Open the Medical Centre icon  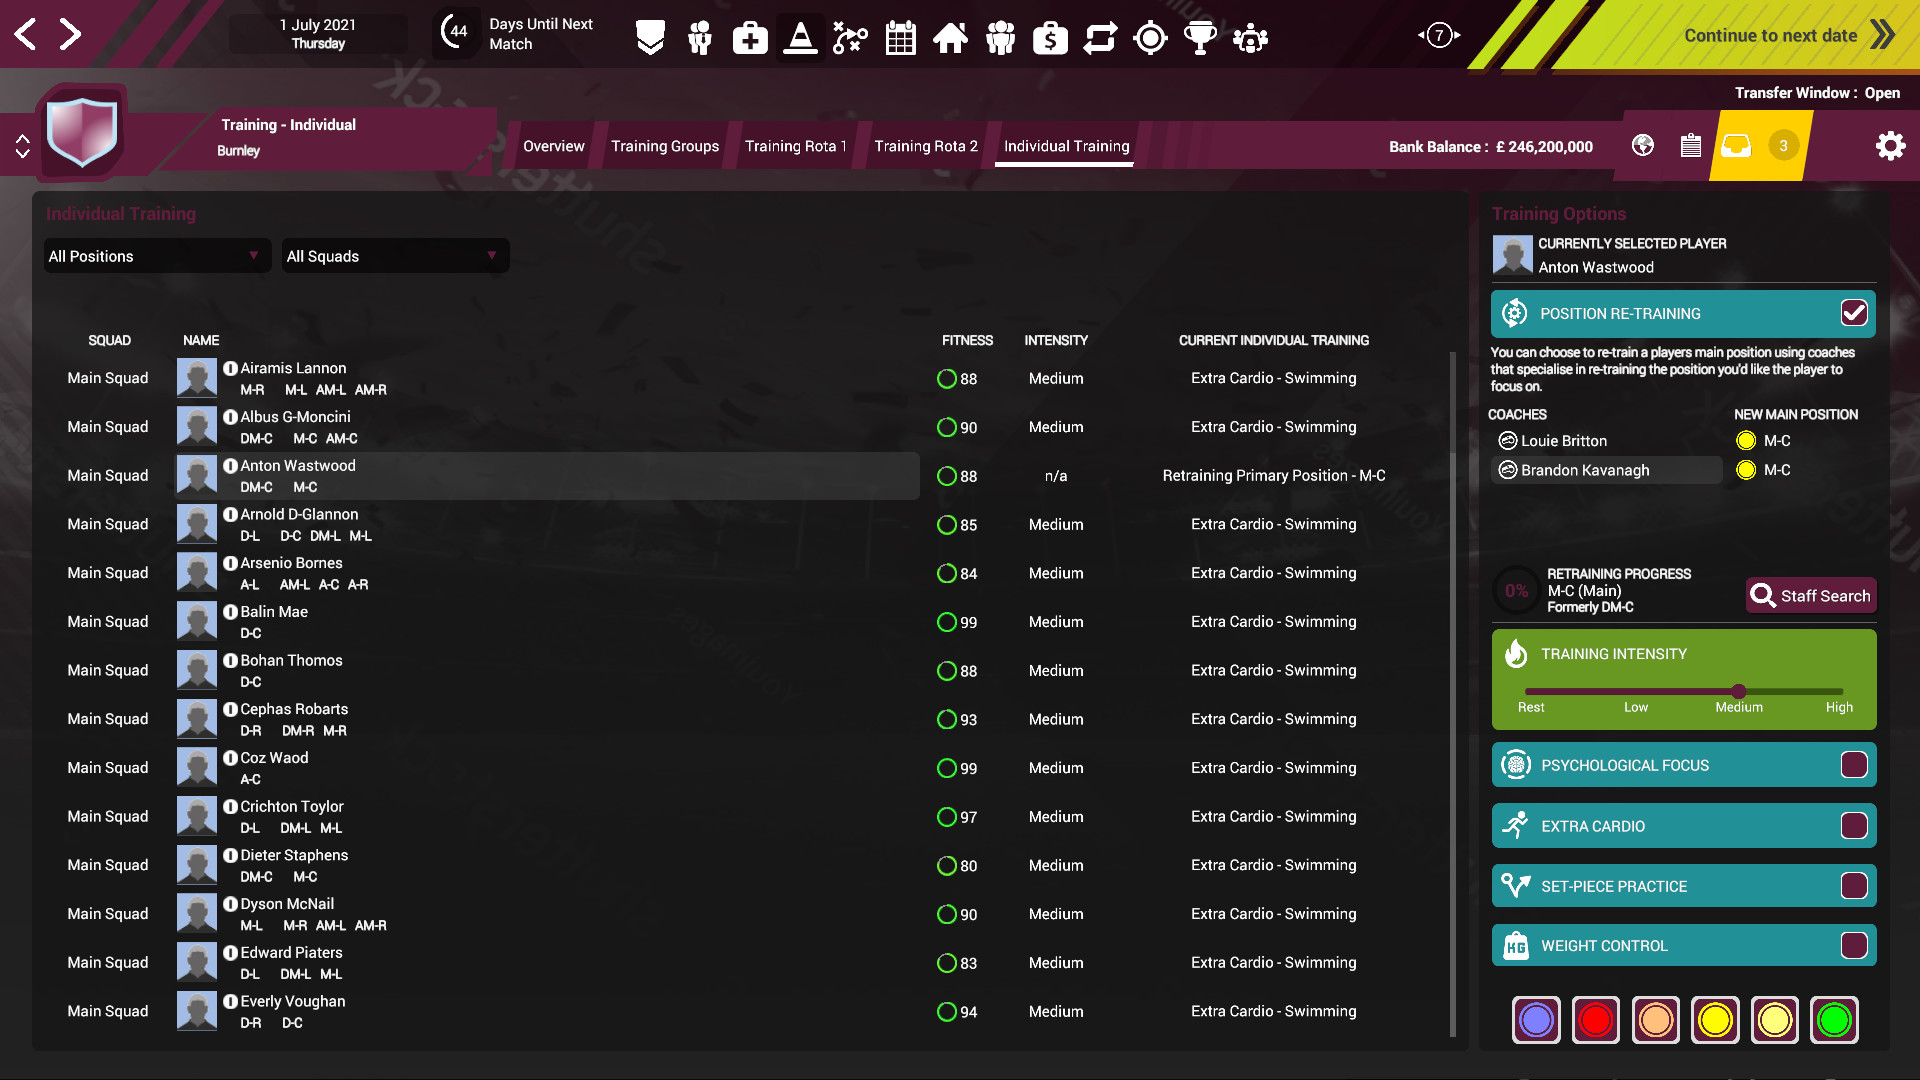click(749, 37)
